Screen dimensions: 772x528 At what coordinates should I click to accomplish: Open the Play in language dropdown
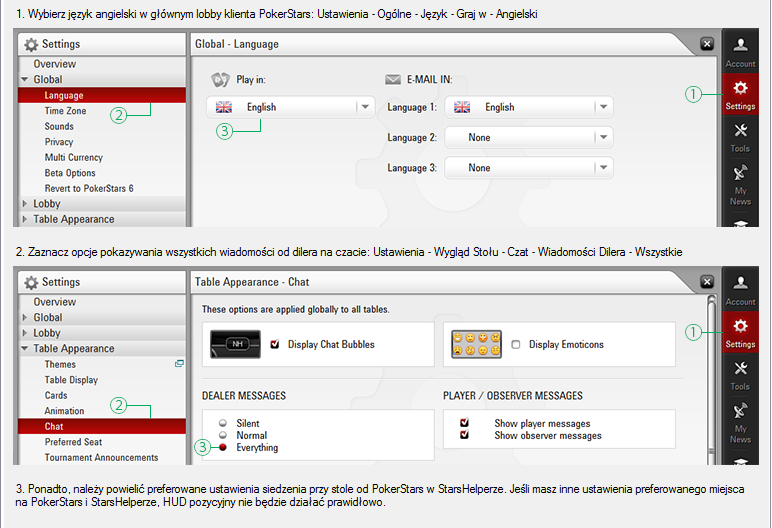coord(290,107)
